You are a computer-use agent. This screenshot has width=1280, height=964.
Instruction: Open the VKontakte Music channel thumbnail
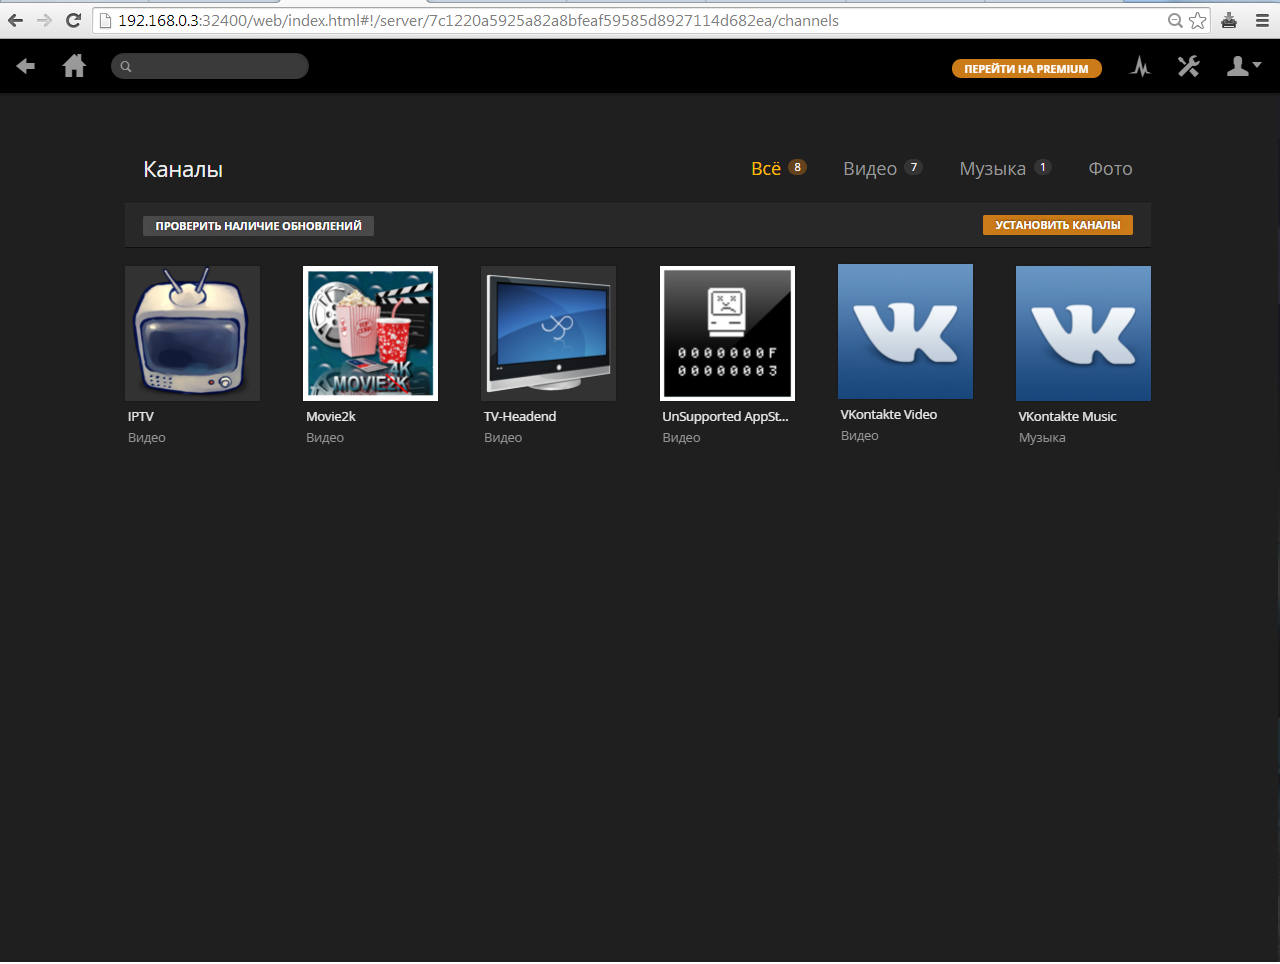[x=1083, y=333]
